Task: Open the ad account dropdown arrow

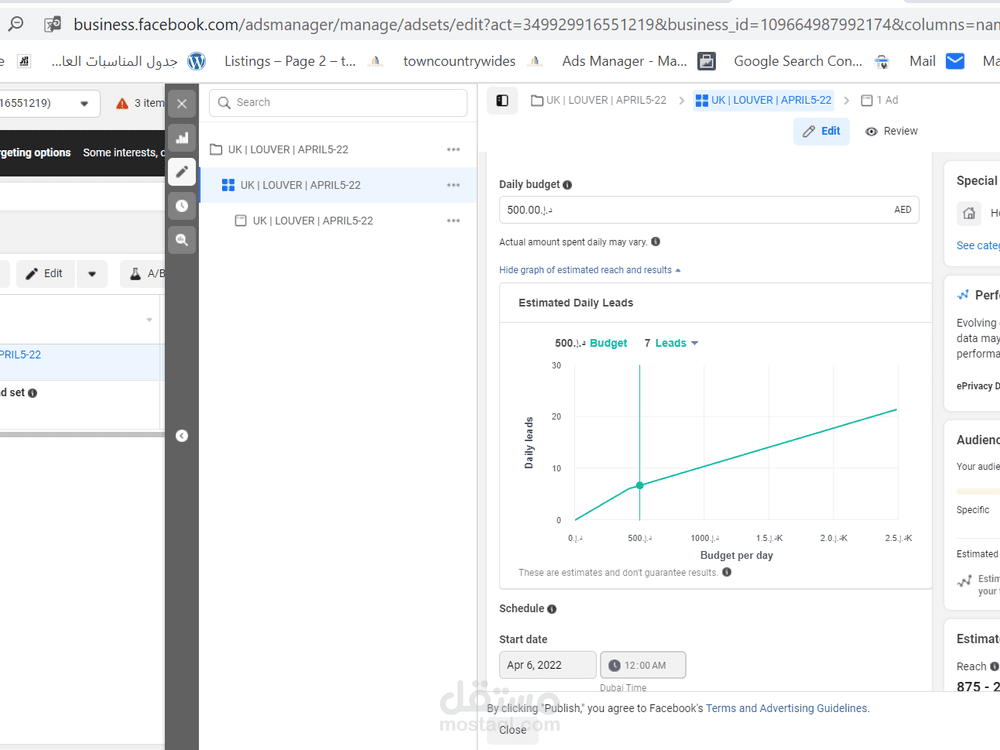Action: click(84, 103)
